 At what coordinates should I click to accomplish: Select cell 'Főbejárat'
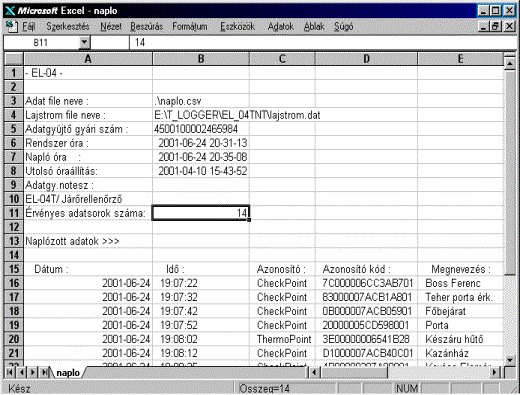460,311
